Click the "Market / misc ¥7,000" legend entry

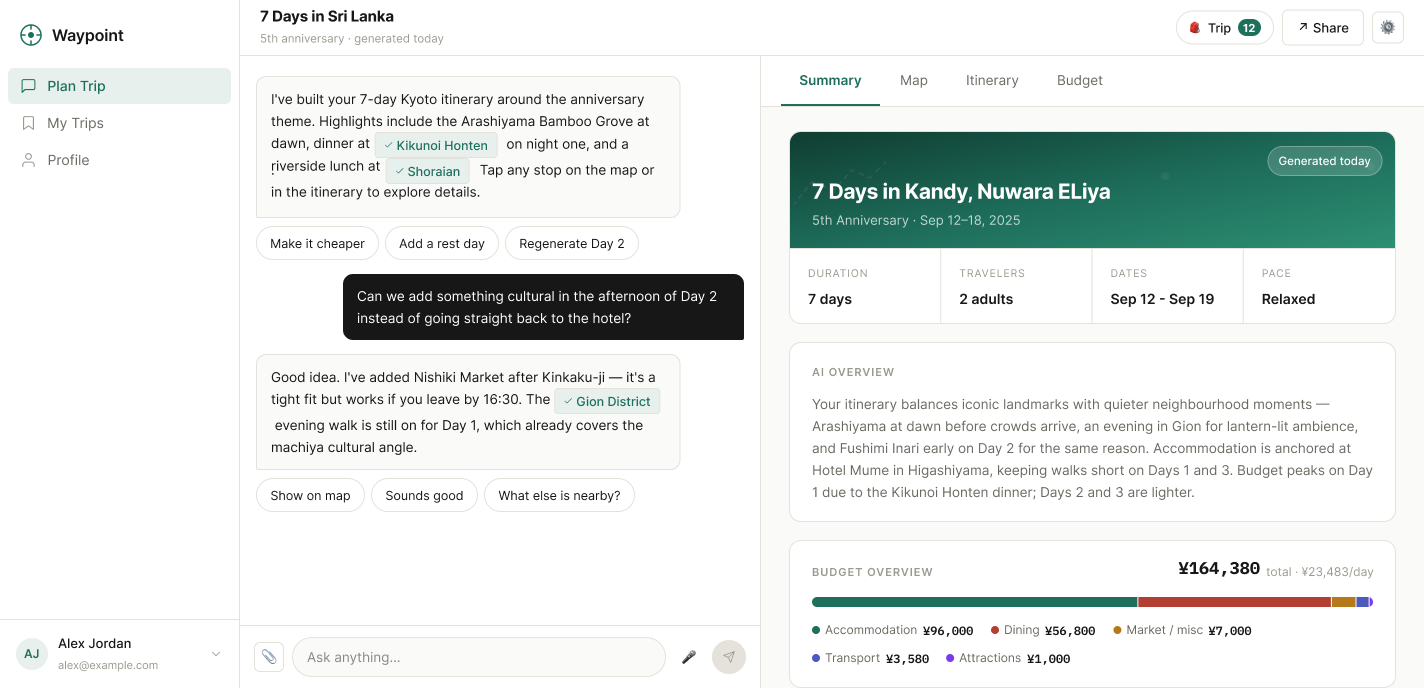pyautogui.click(x=1182, y=631)
